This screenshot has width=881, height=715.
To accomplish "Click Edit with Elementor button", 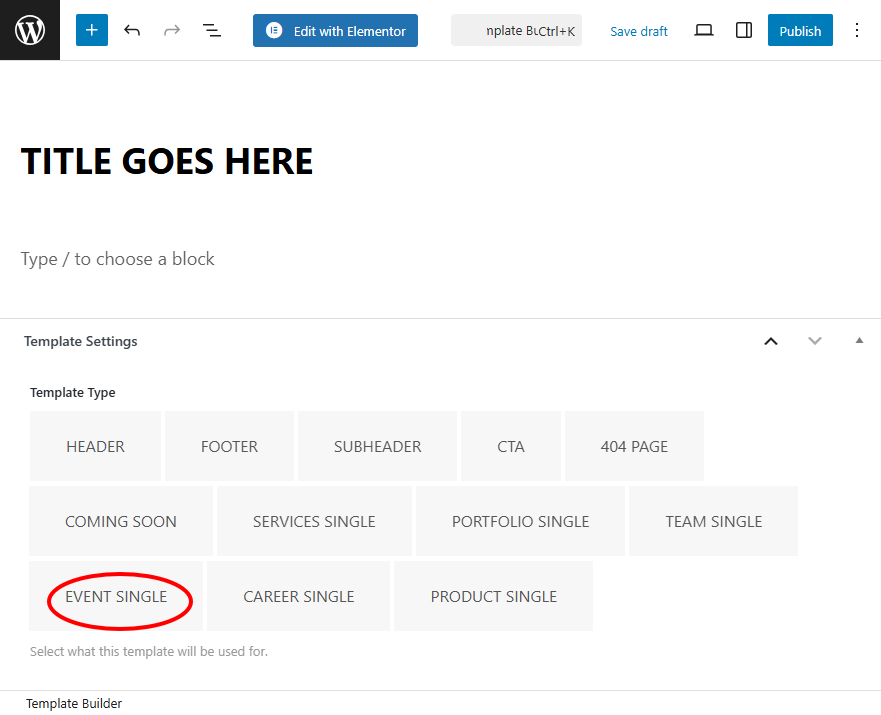I will pos(335,30).
